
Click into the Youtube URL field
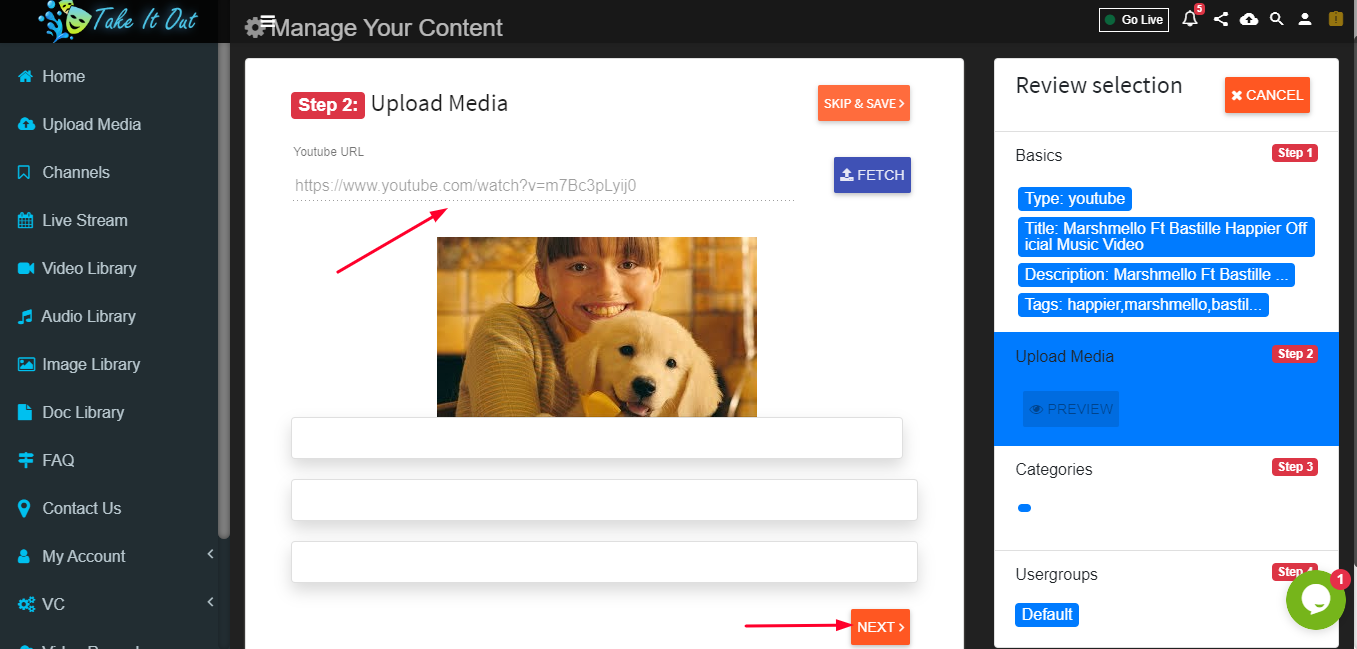coord(544,185)
